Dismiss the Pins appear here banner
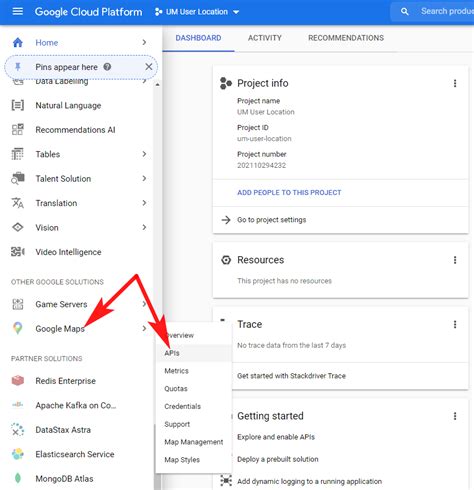 pos(149,67)
